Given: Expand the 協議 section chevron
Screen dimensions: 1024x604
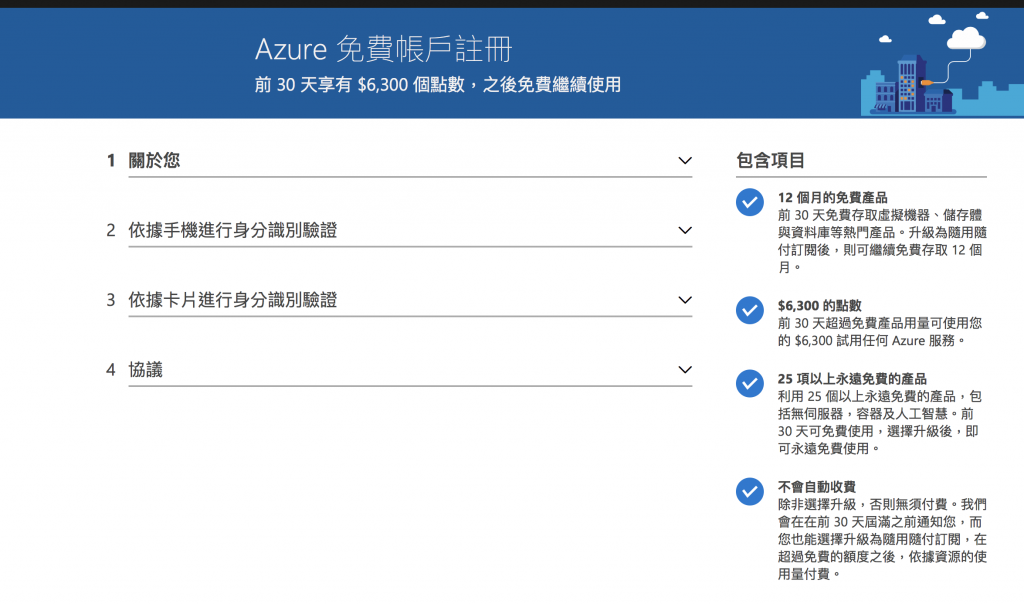Looking at the screenshot, I should [684, 370].
